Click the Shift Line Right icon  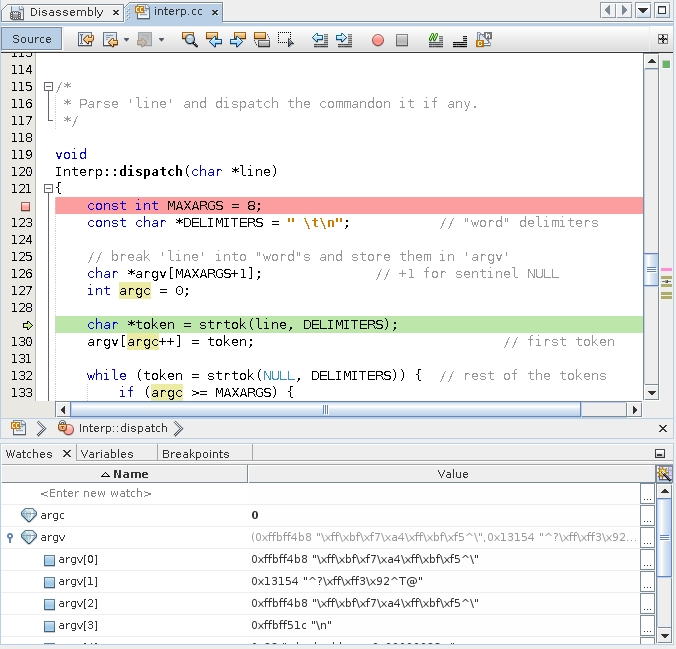click(x=344, y=40)
